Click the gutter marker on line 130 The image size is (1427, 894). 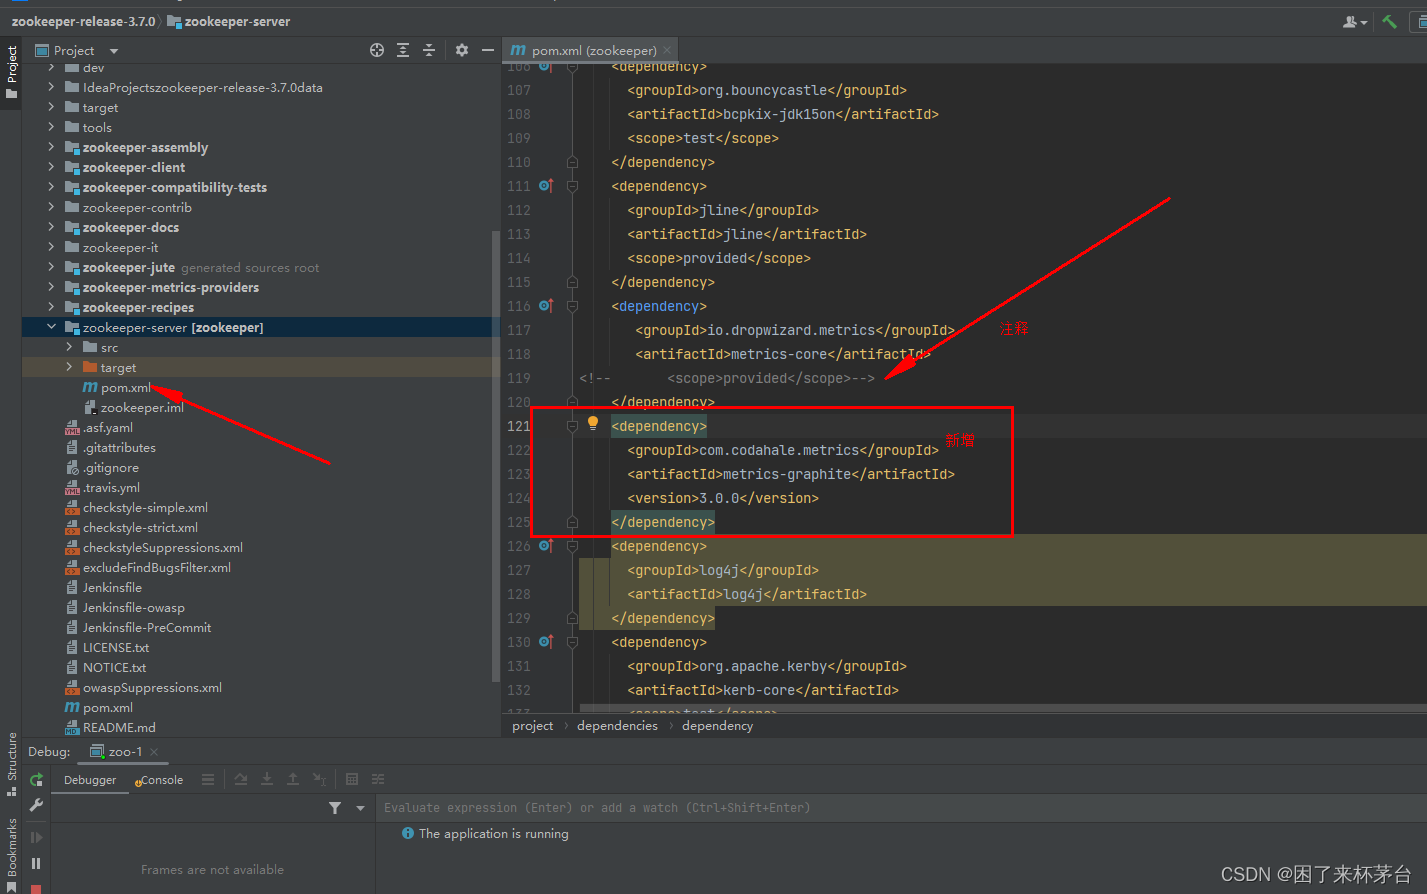coord(545,642)
